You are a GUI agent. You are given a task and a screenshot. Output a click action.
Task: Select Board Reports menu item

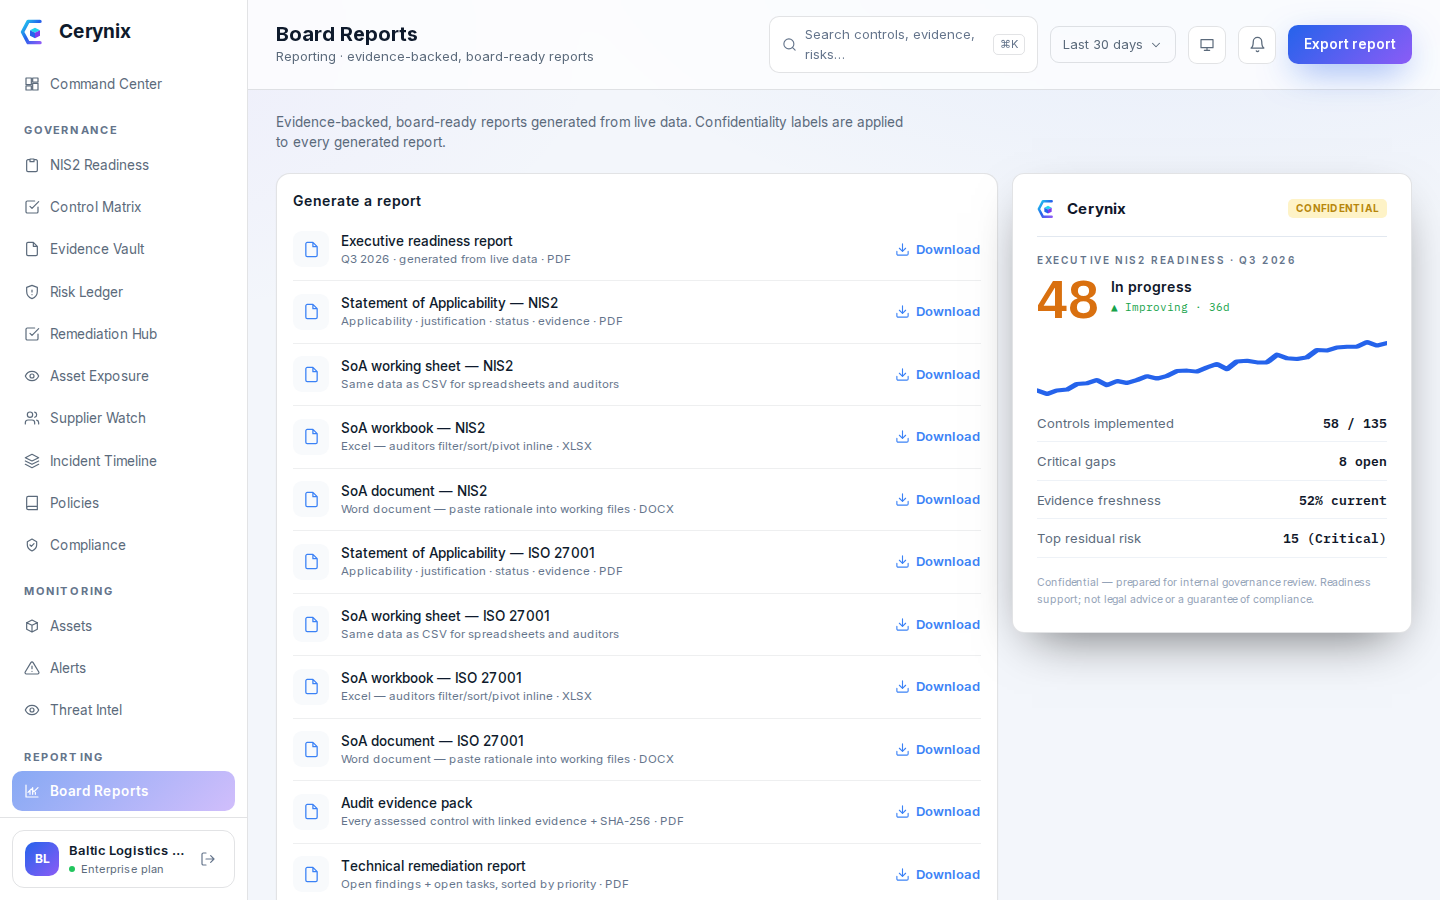pyautogui.click(x=124, y=791)
